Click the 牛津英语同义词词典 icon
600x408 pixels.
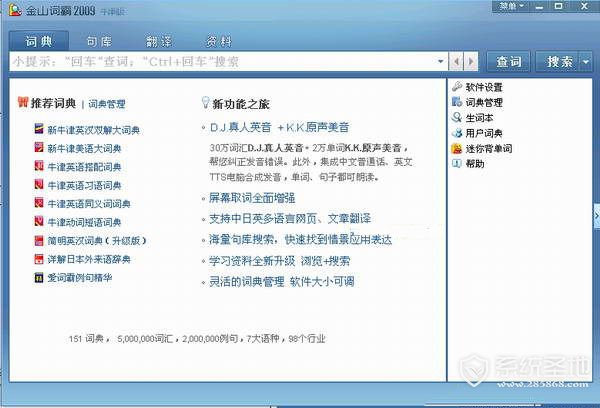tap(39, 202)
